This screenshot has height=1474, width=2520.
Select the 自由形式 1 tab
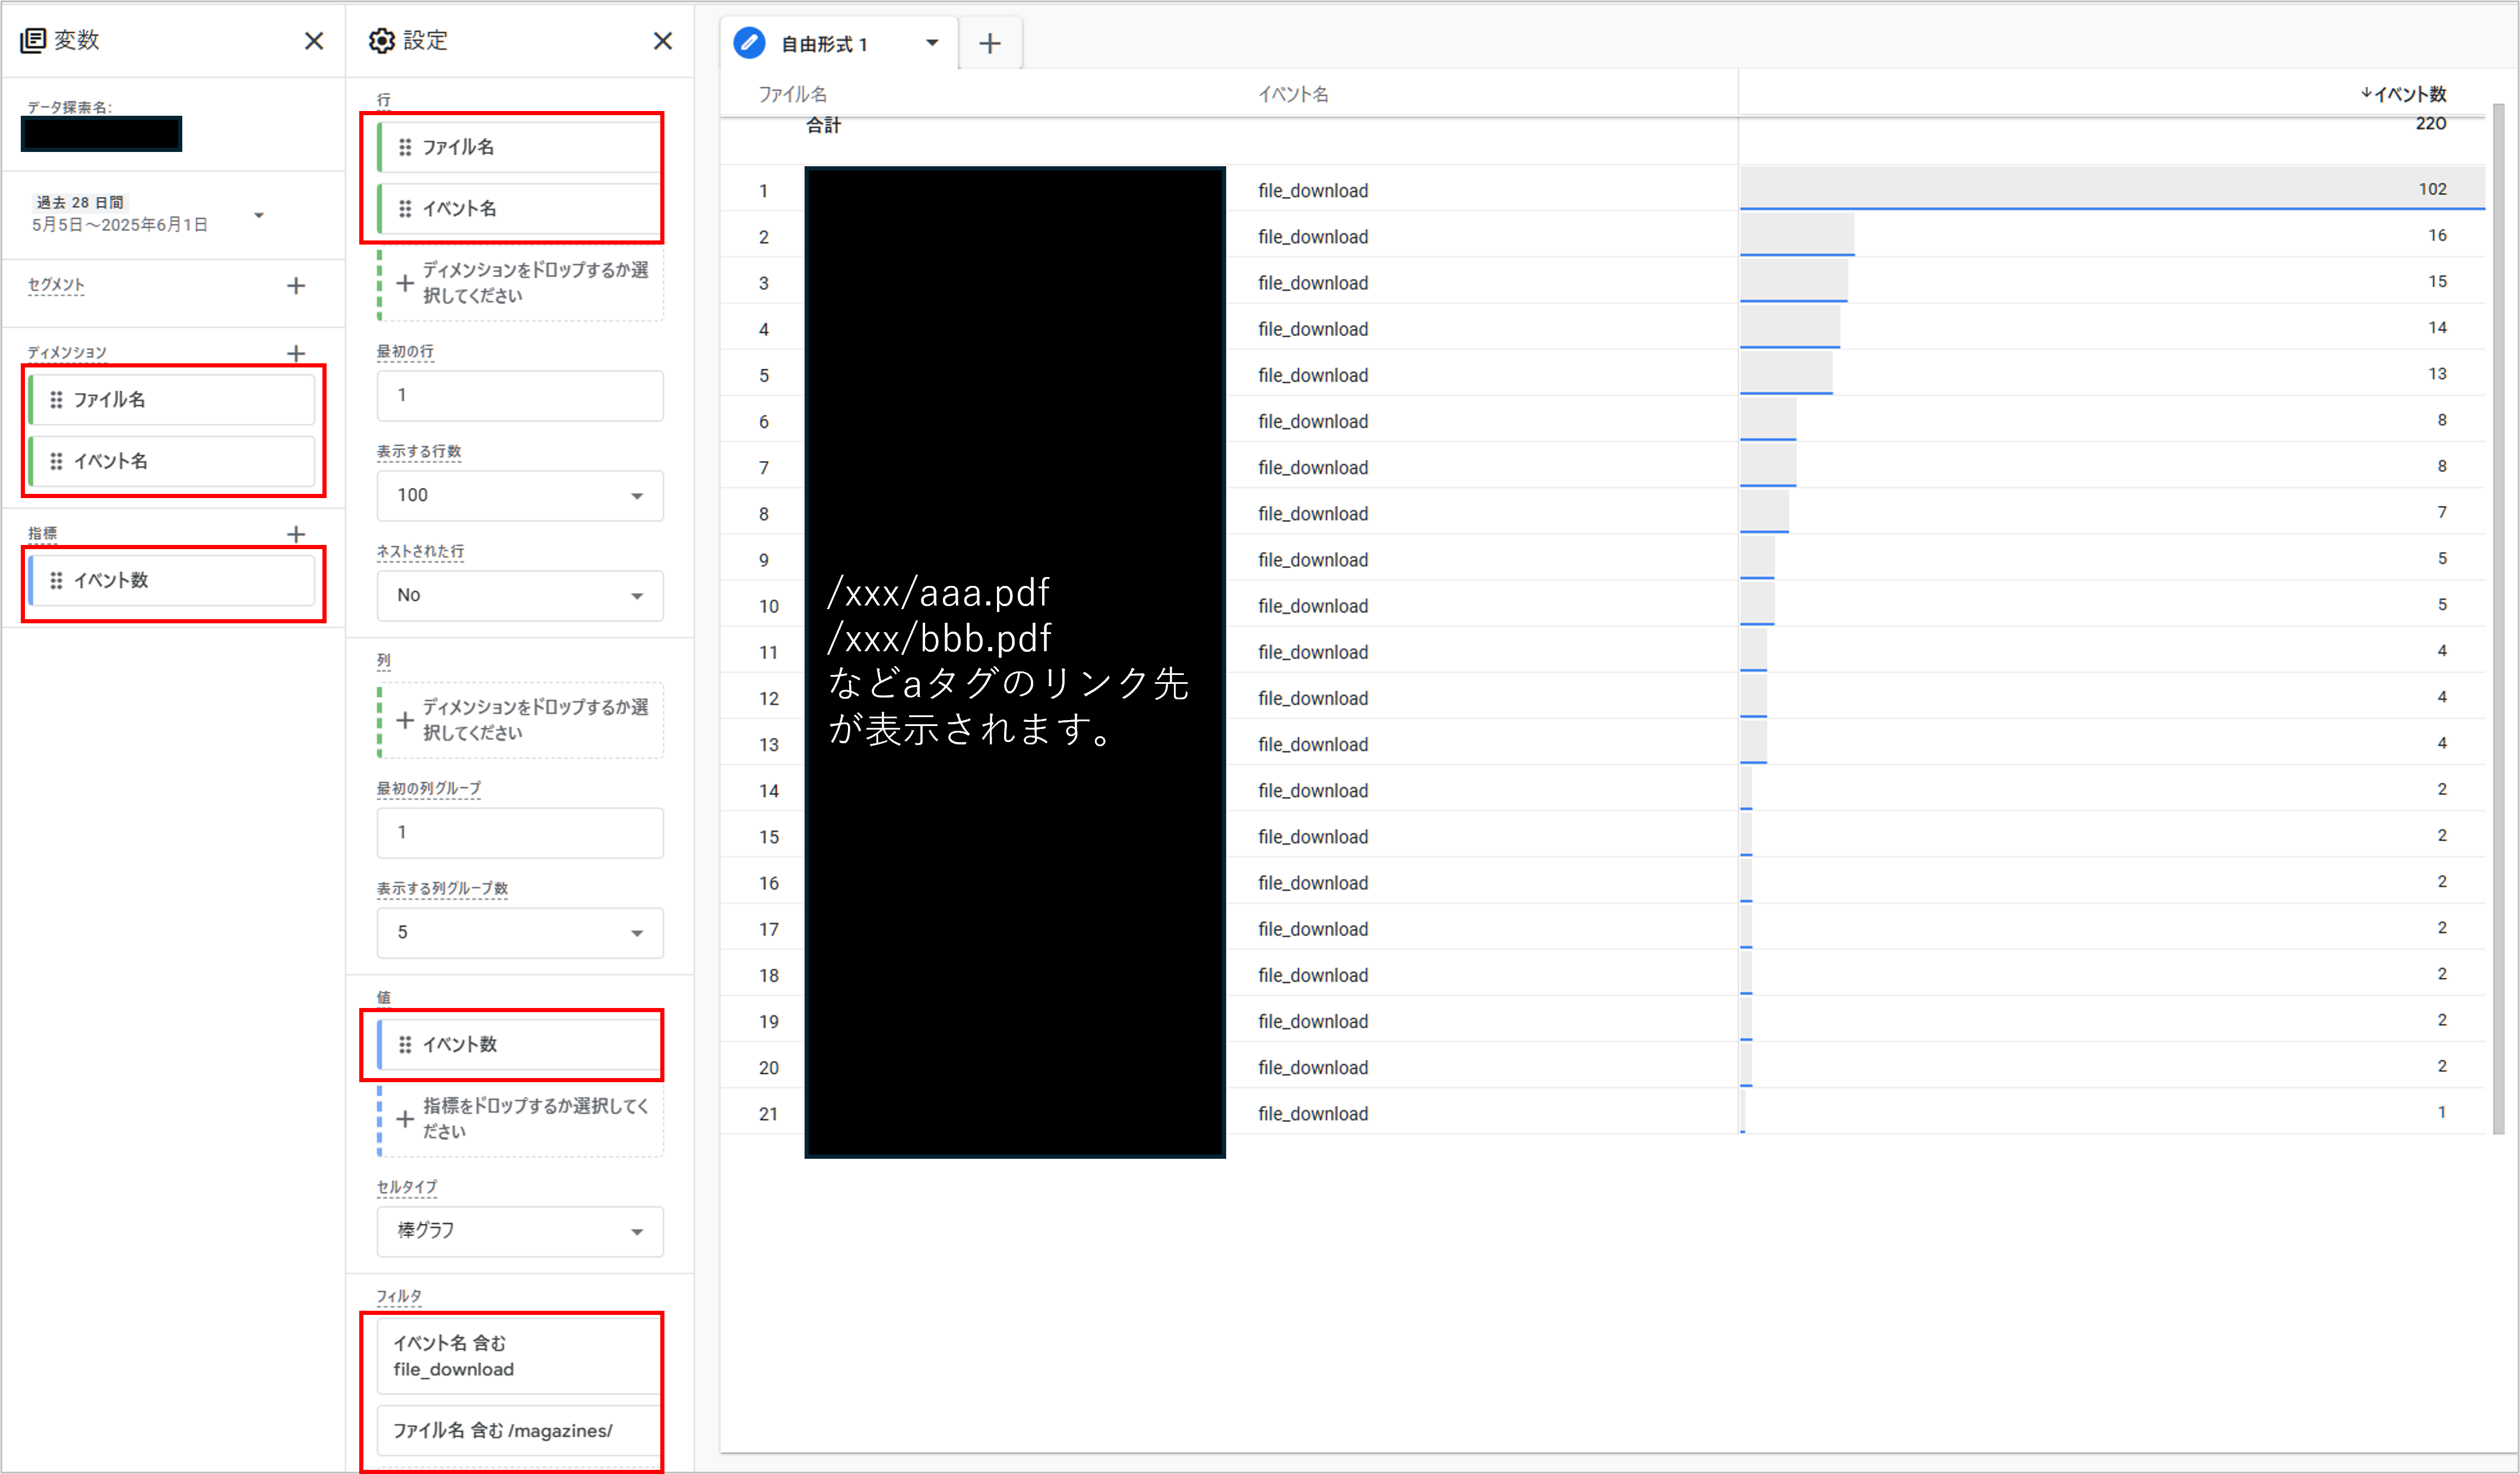pyautogui.click(x=824, y=44)
